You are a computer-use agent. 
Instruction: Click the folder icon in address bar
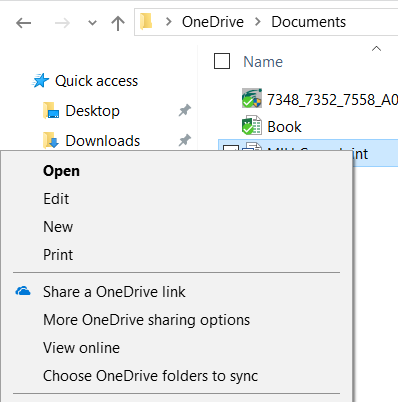point(146,22)
